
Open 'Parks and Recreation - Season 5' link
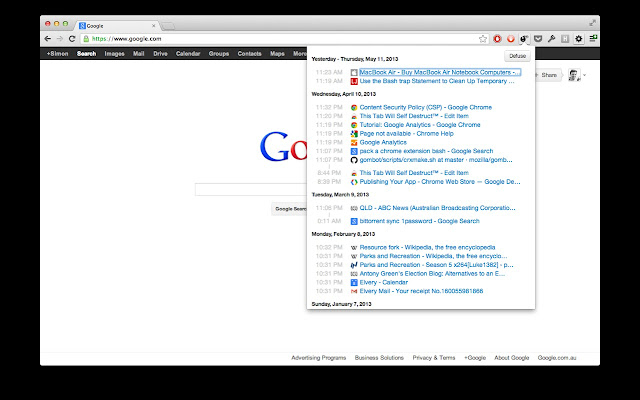click(436, 265)
